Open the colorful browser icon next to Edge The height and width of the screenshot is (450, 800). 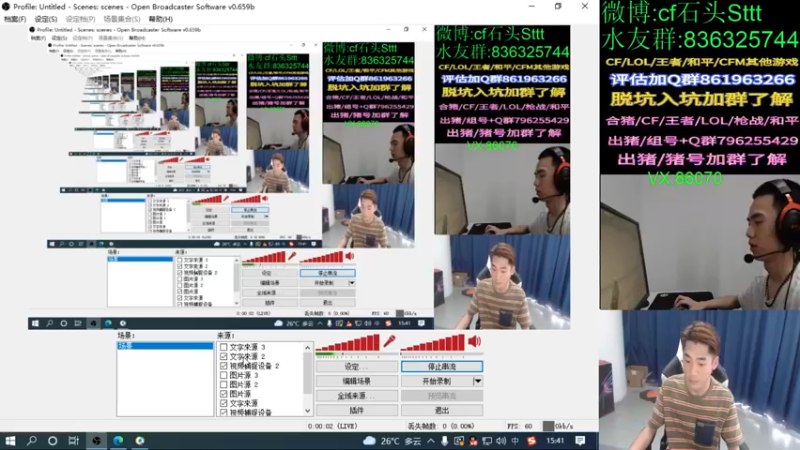pyautogui.click(x=140, y=440)
